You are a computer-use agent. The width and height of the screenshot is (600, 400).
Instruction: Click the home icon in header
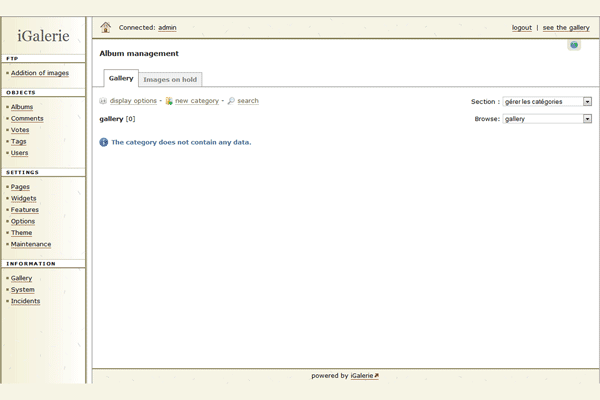(105, 27)
